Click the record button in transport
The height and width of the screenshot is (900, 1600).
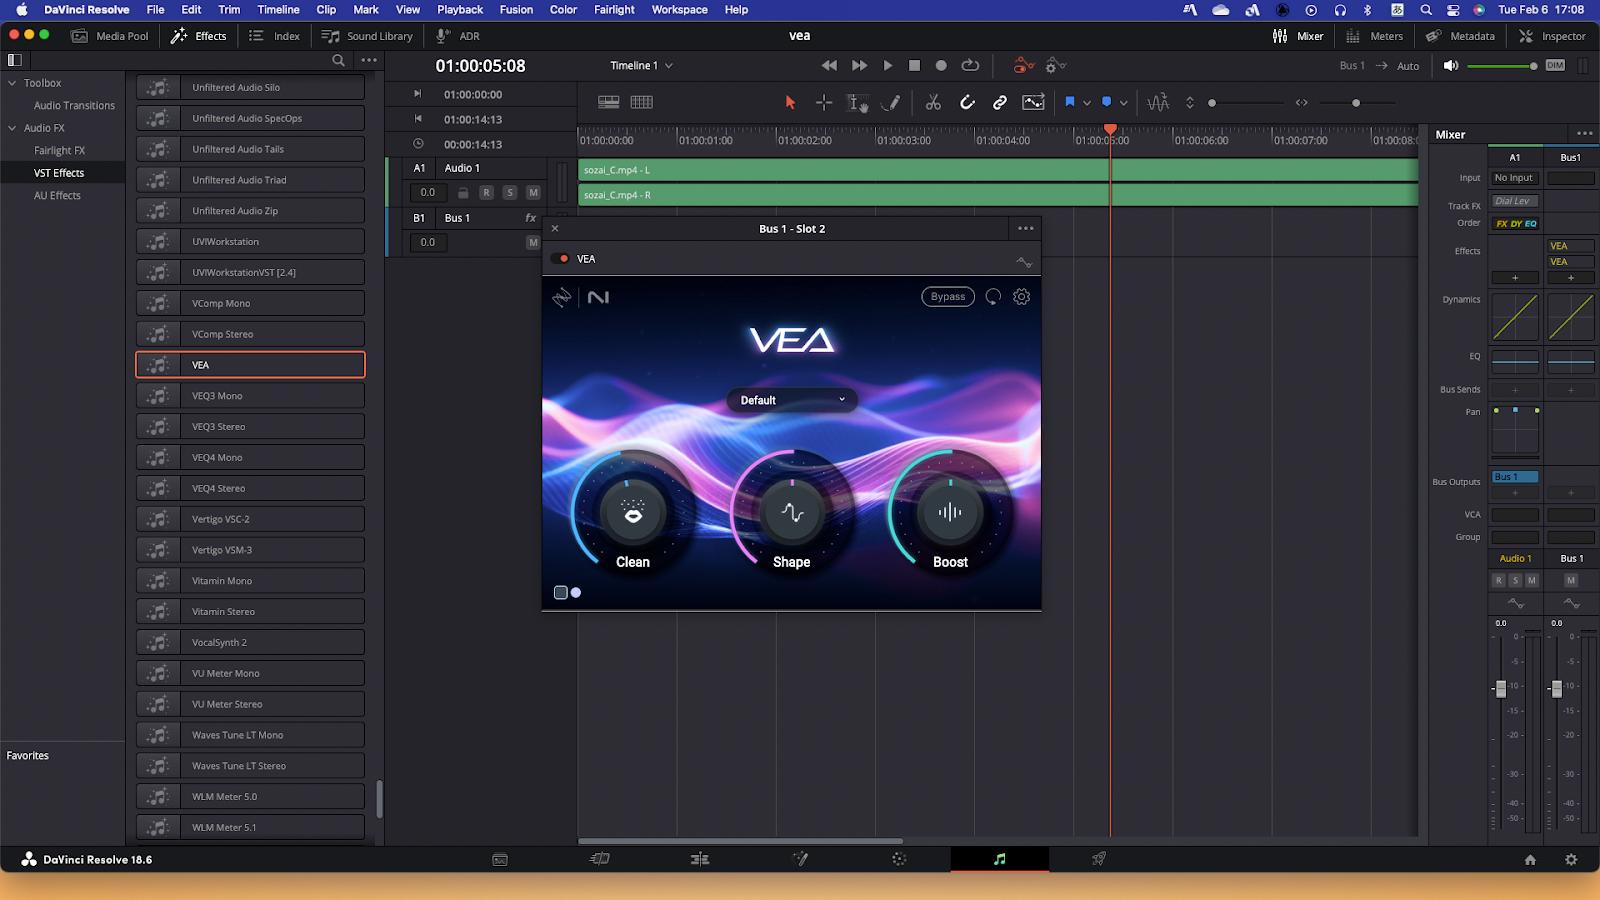click(941, 65)
